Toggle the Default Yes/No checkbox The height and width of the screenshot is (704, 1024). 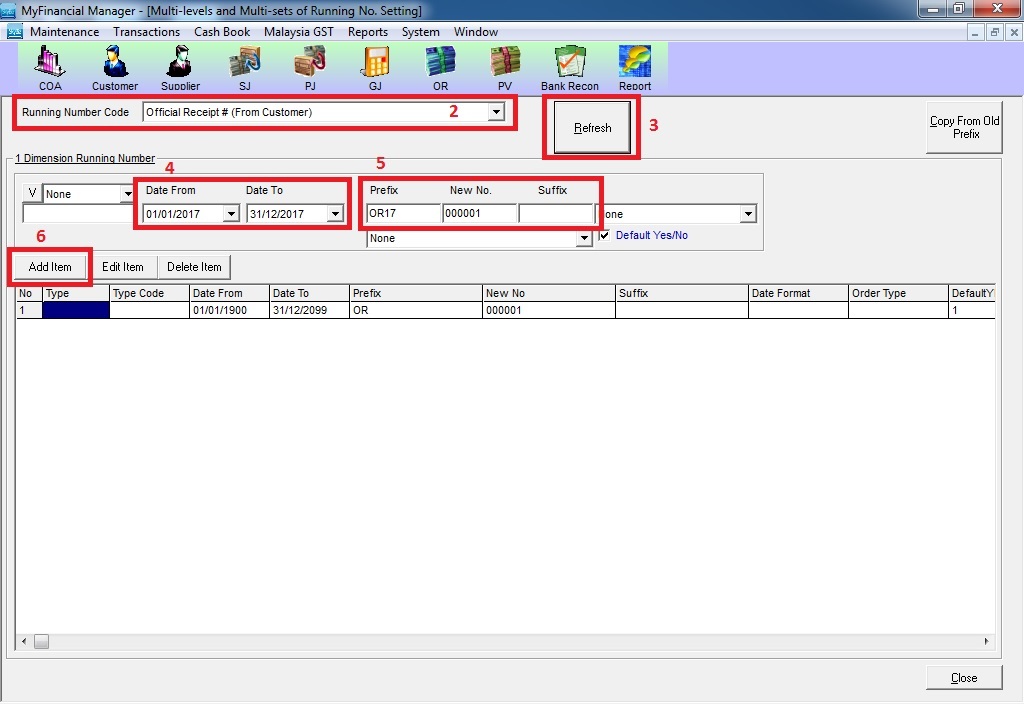click(604, 236)
